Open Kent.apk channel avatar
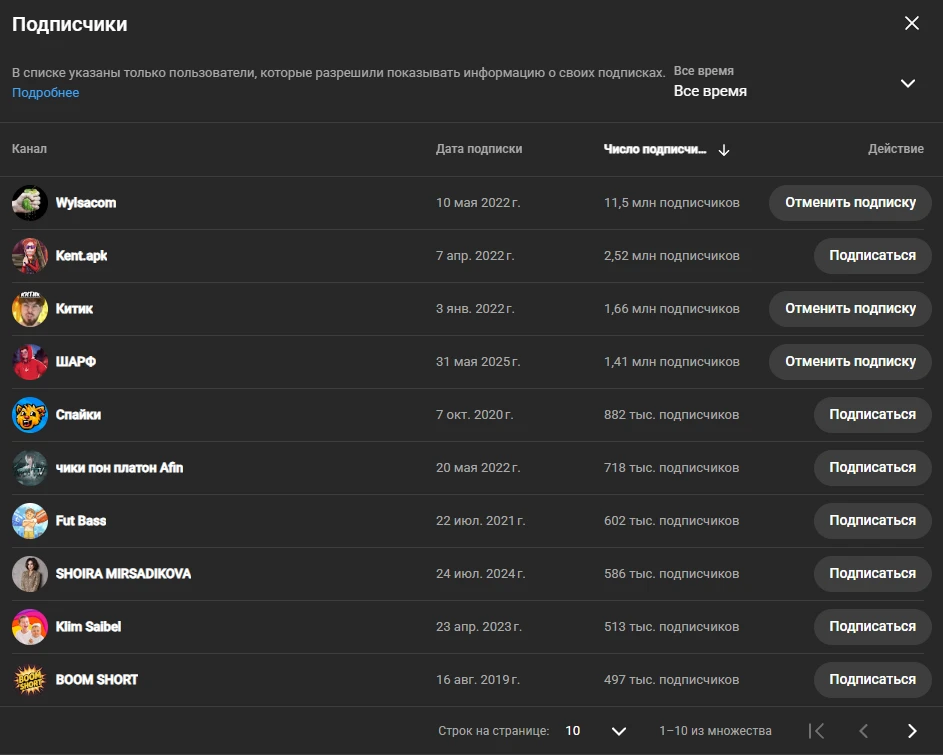Viewport: 943px width, 755px height. click(29, 256)
